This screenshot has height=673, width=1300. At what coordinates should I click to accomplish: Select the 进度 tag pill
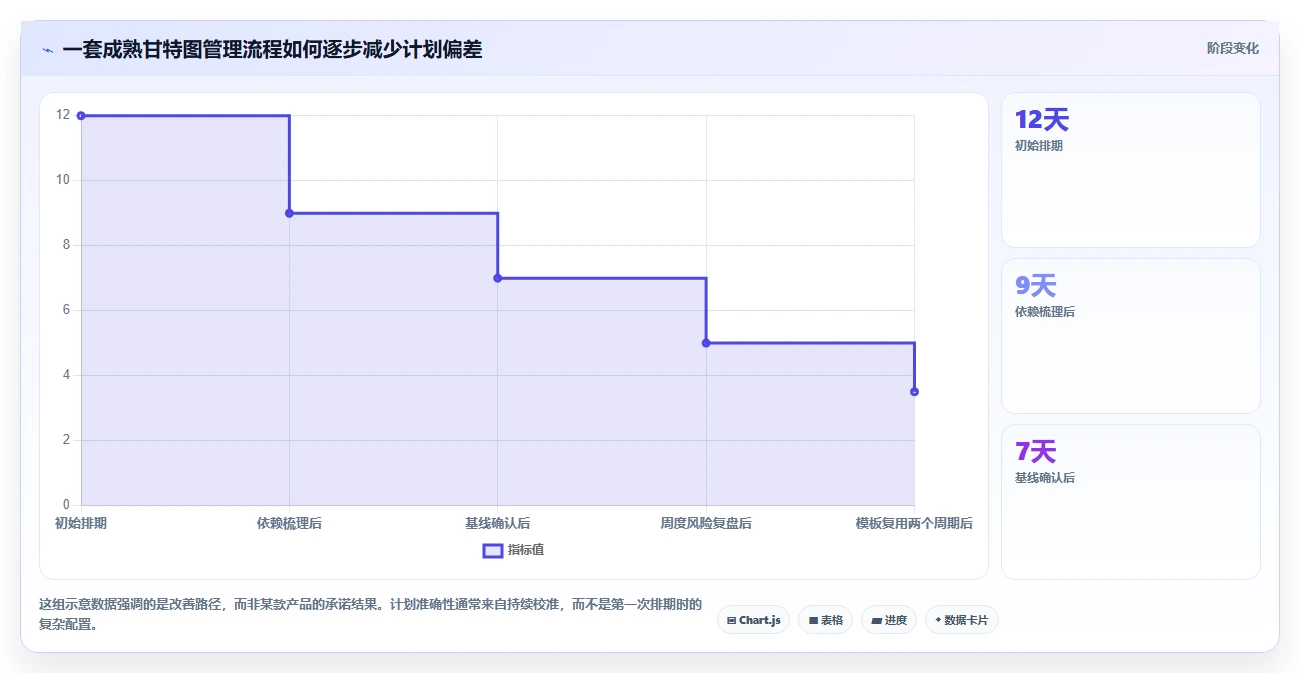888,620
